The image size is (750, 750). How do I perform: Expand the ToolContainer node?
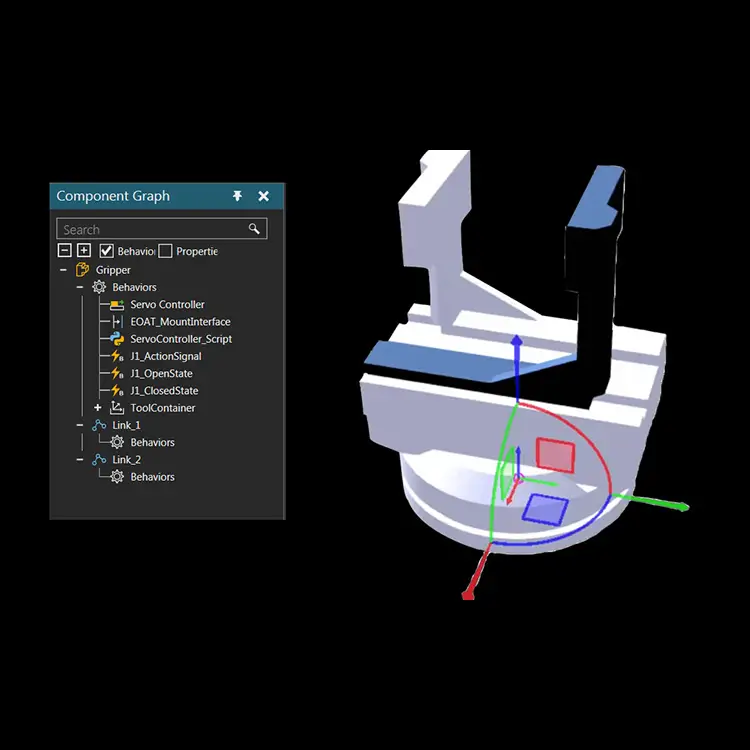tap(98, 408)
